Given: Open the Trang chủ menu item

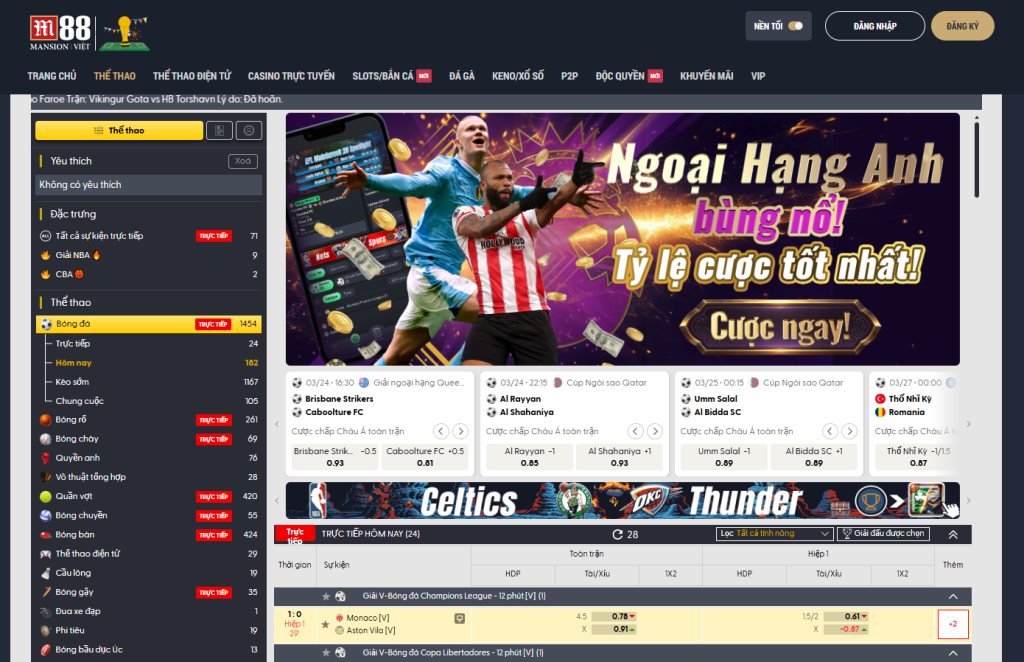Looking at the screenshot, I should point(52,76).
